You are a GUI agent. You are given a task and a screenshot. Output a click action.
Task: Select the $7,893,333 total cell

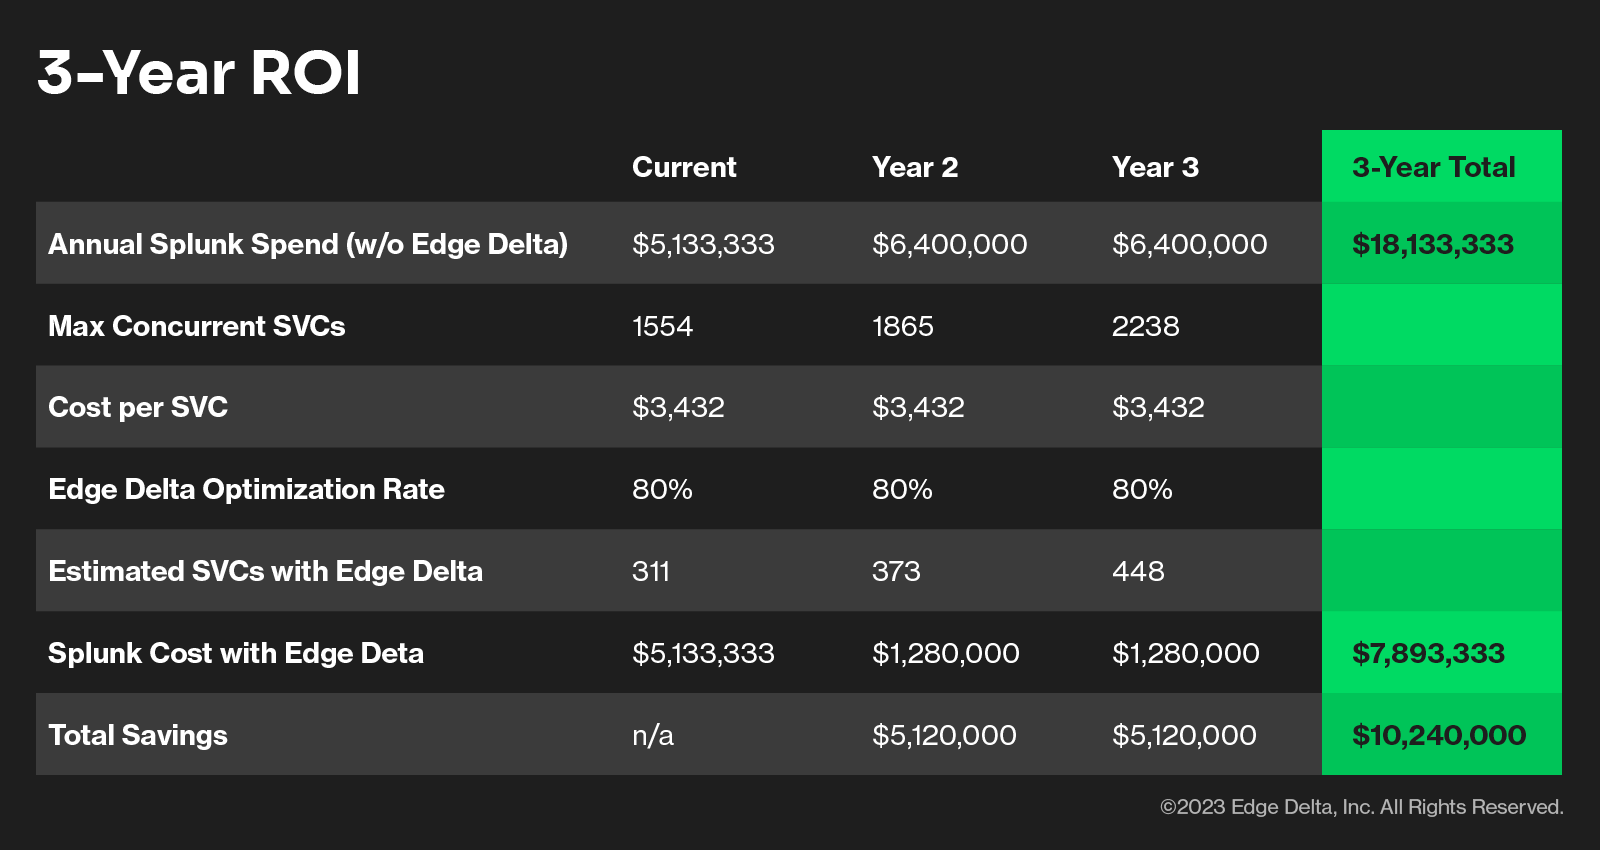point(1428,653)
